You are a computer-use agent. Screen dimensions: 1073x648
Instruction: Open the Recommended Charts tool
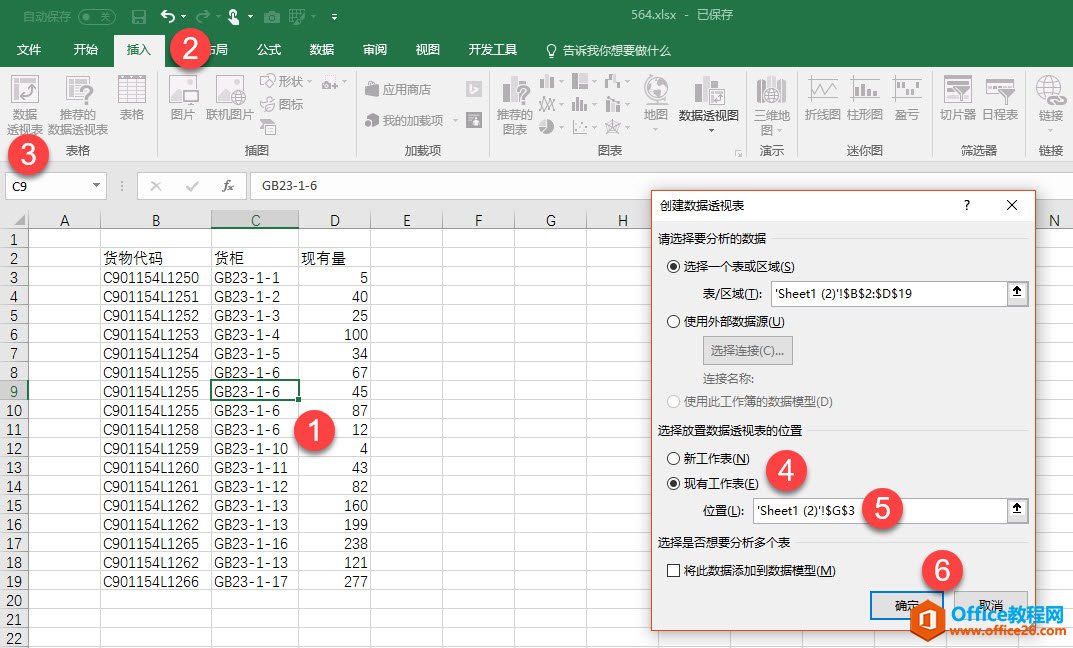click(x=515, y=104)
